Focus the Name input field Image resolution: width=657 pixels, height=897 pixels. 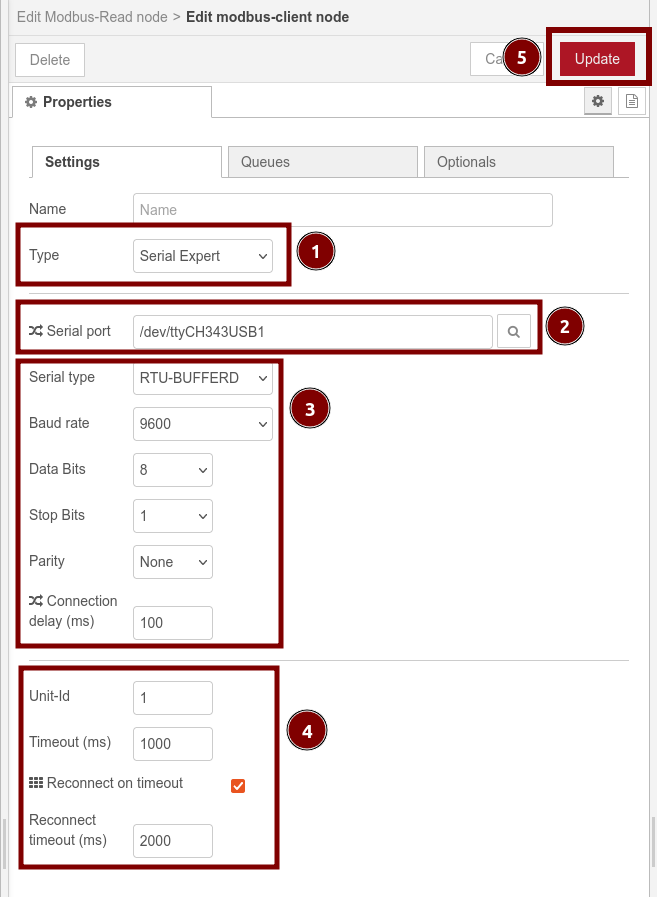(343, 210)
